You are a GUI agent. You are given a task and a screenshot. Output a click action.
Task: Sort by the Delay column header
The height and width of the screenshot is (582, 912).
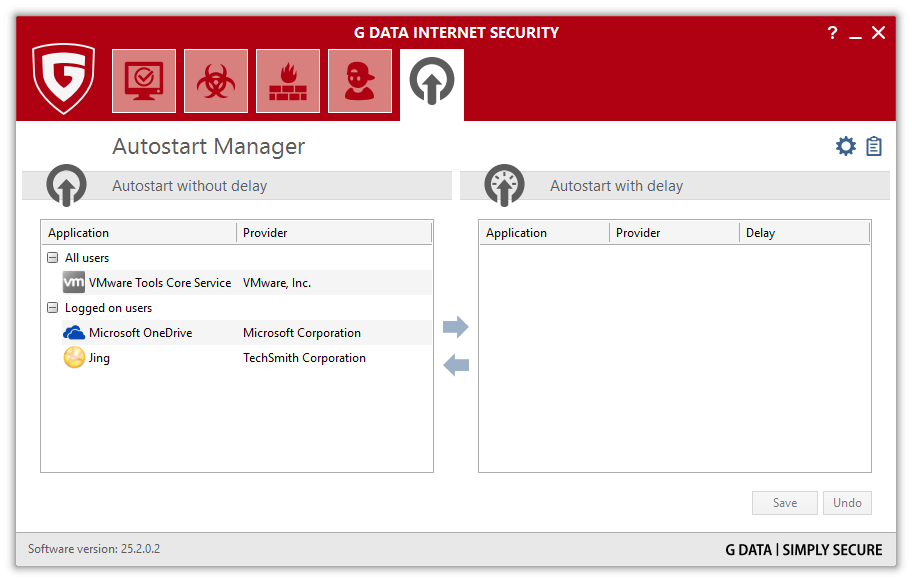803,233
